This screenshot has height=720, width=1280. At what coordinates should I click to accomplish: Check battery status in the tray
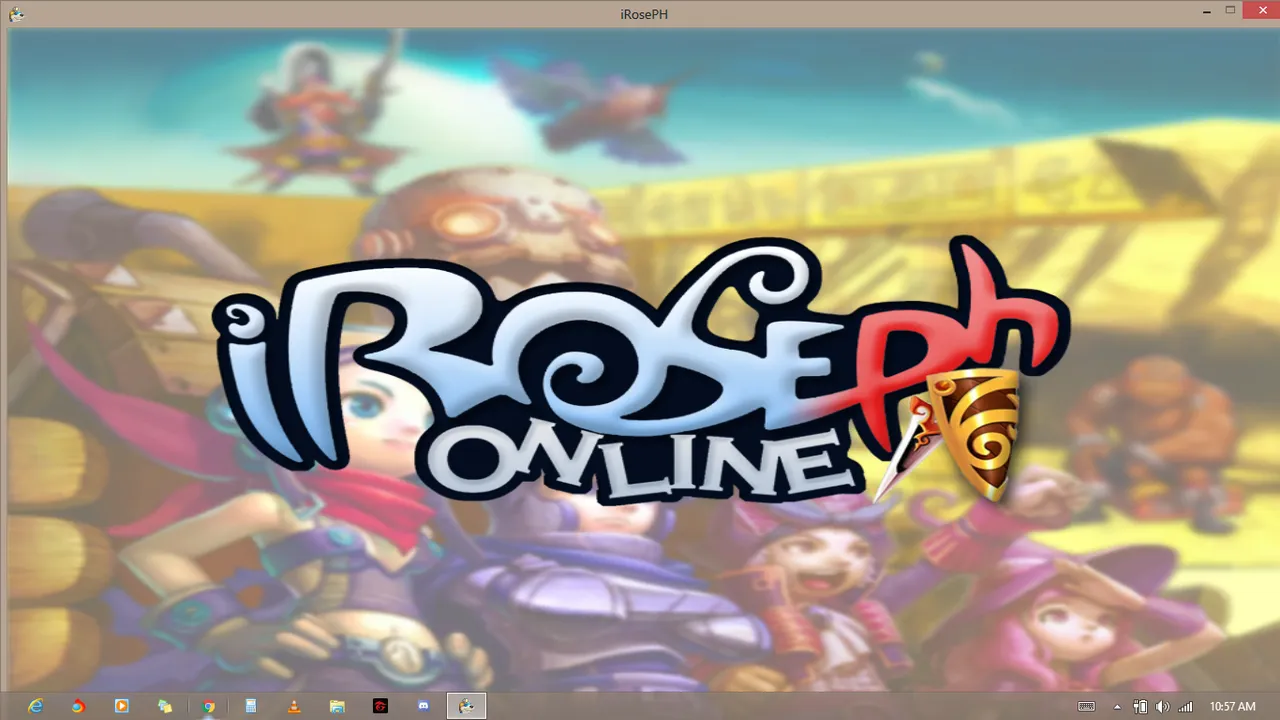[1140, 707]
